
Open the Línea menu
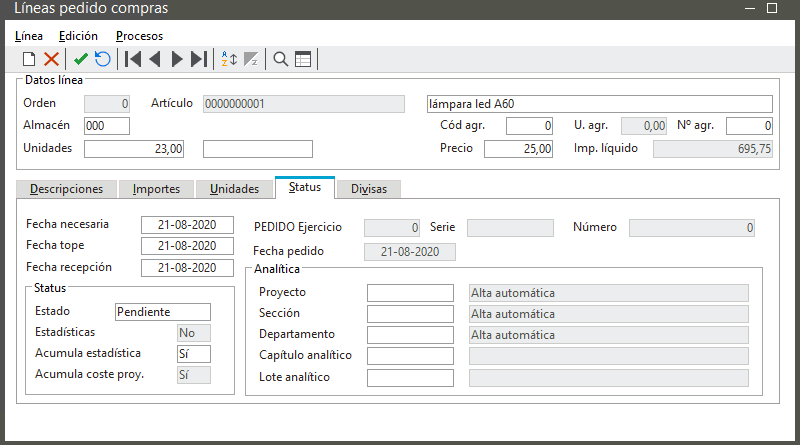(29, 36)
